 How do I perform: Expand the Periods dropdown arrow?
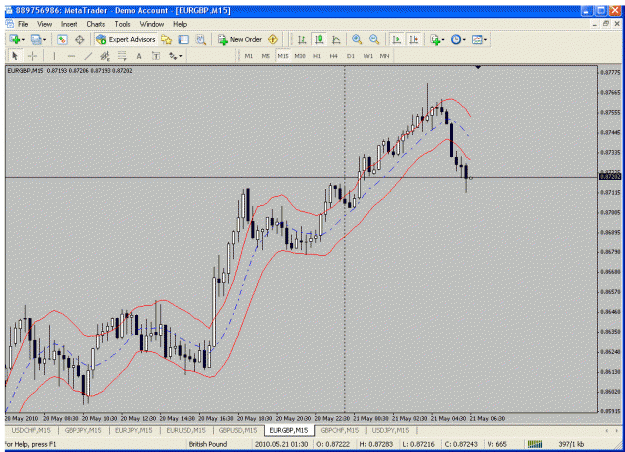(x=464, y=40)
